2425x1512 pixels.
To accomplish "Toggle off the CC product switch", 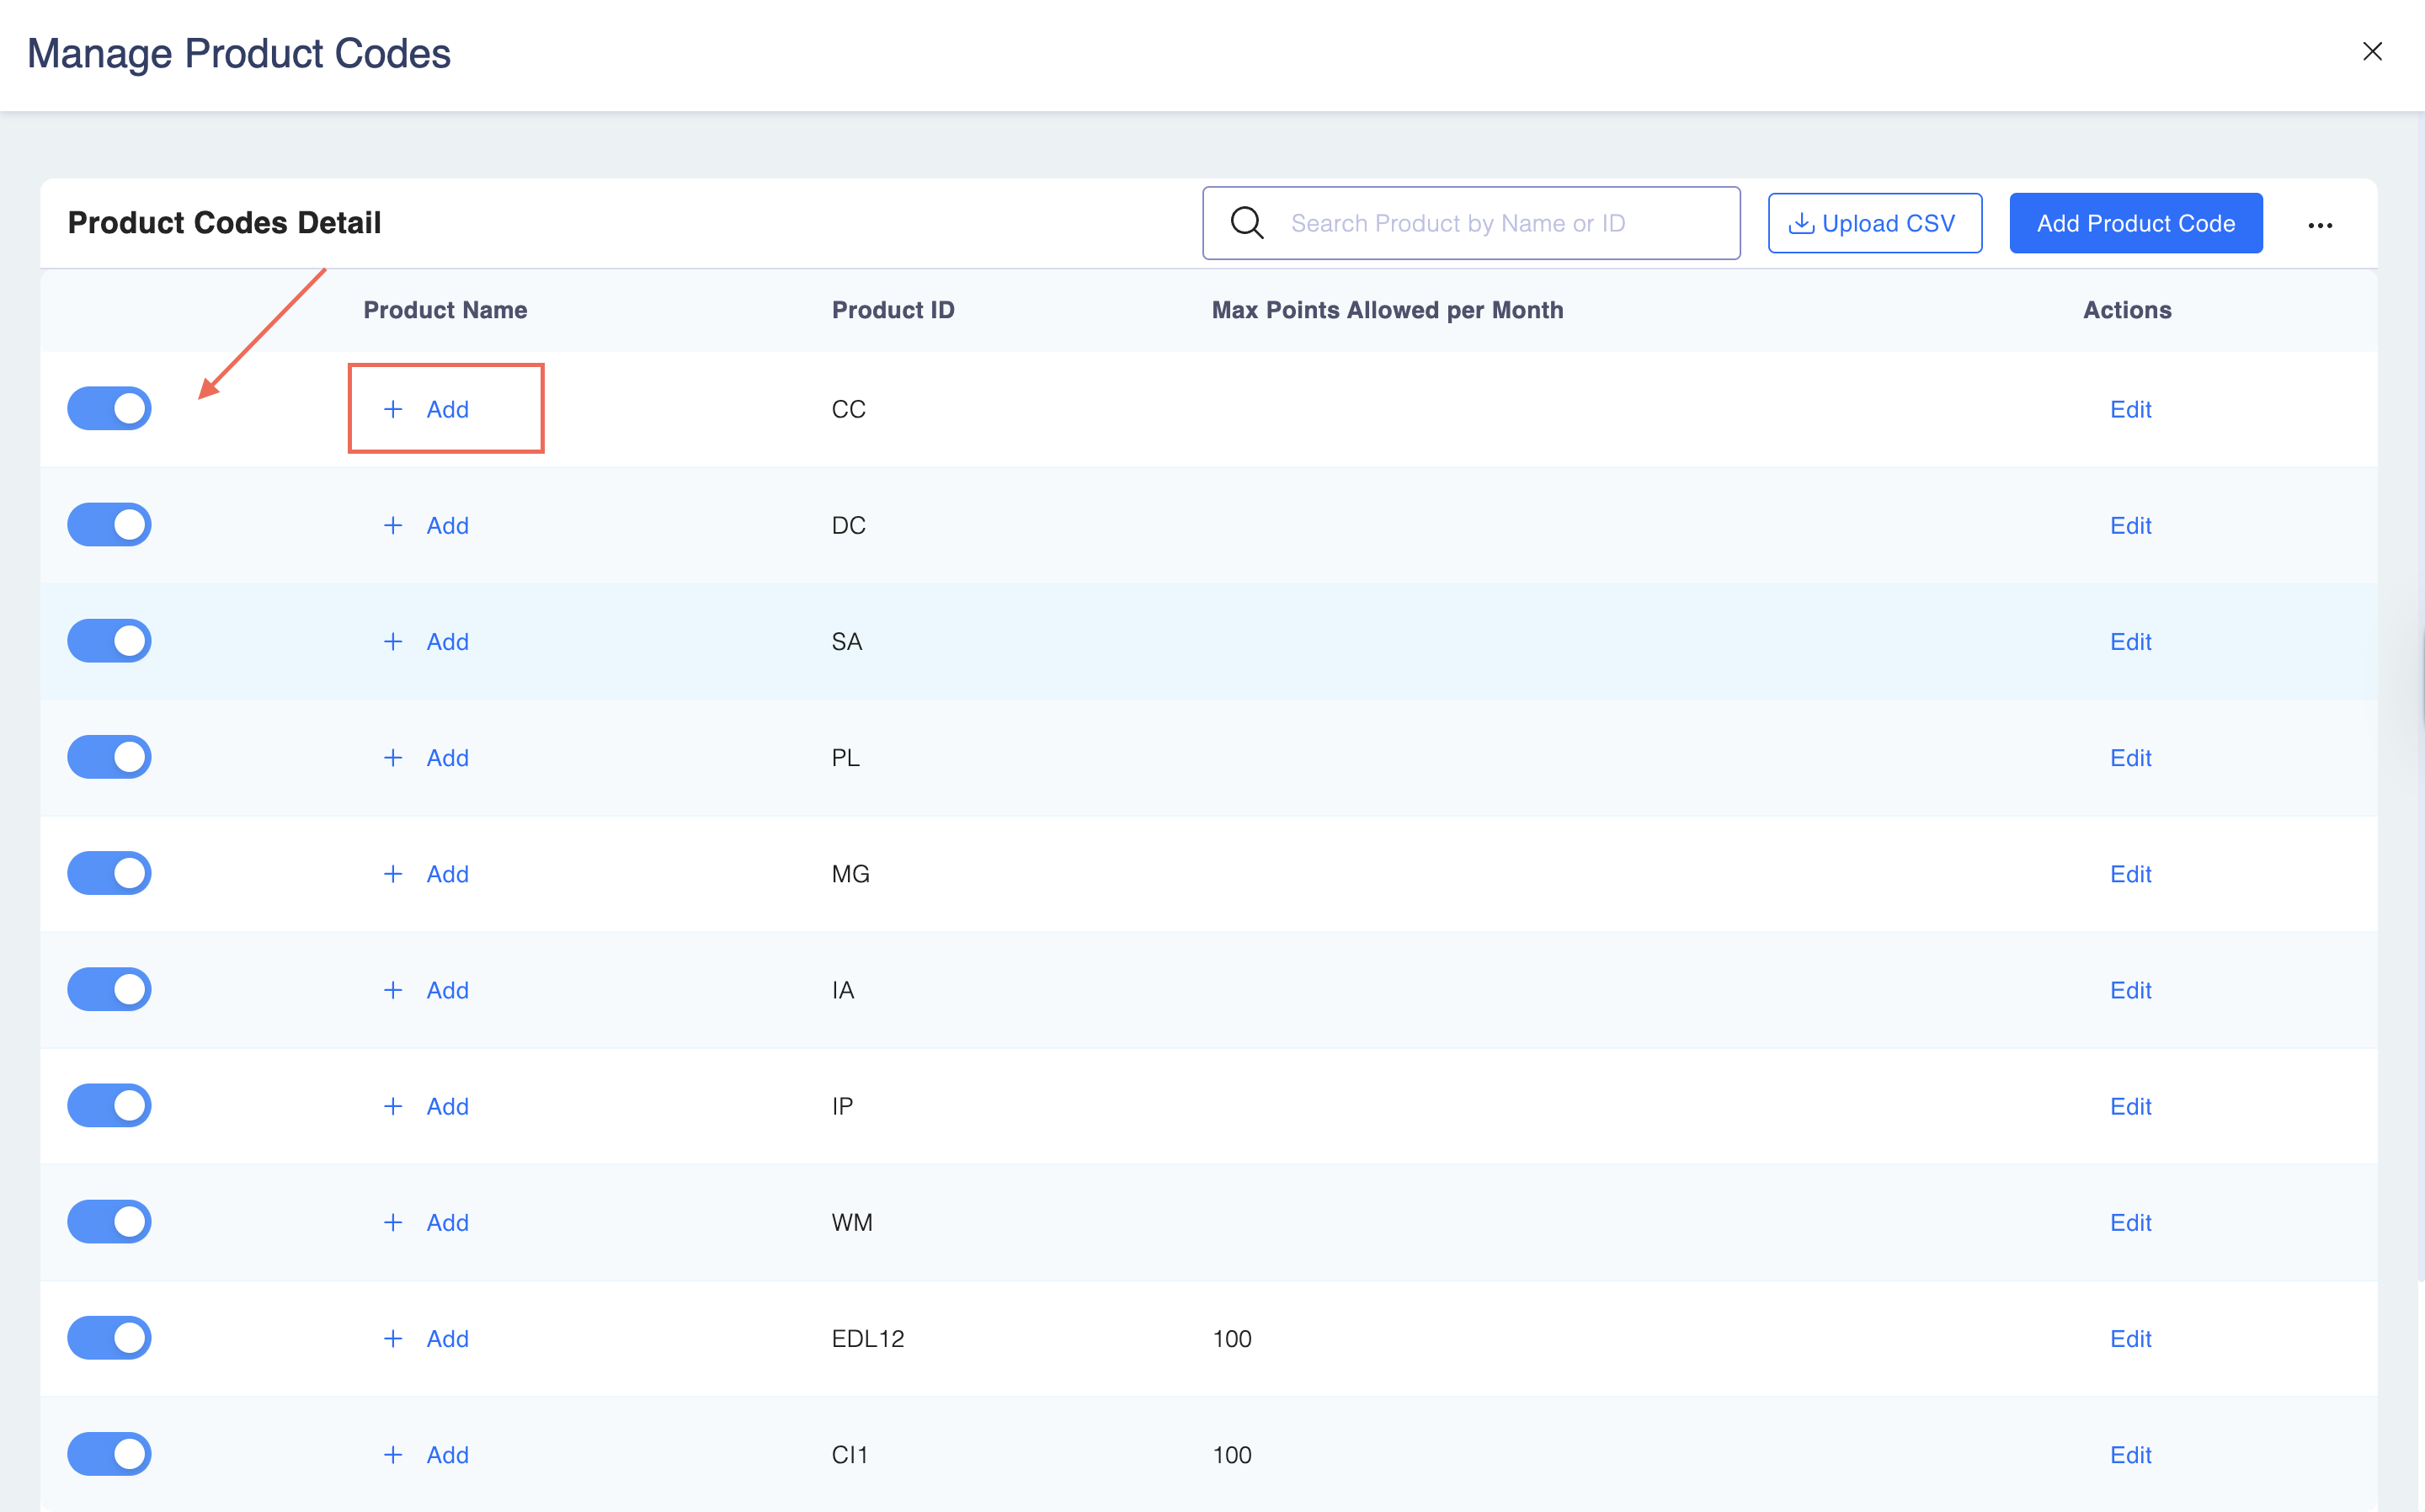I will coord(109,409).
